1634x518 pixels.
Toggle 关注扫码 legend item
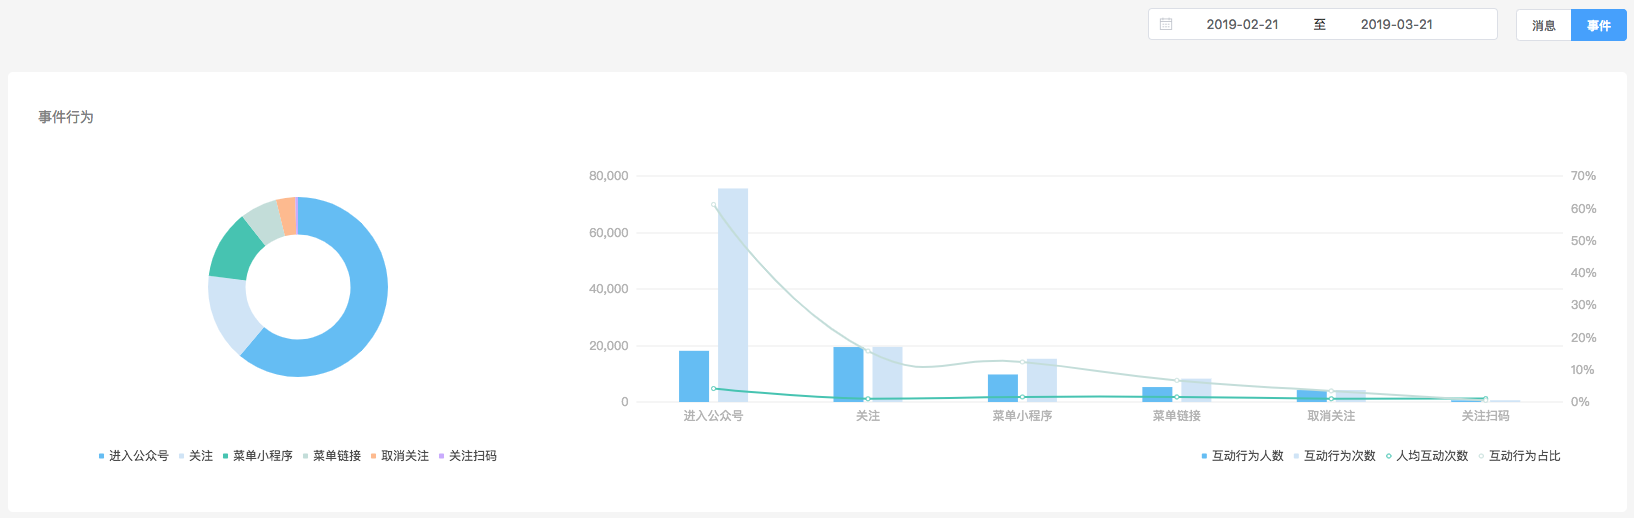click(472, 456)
